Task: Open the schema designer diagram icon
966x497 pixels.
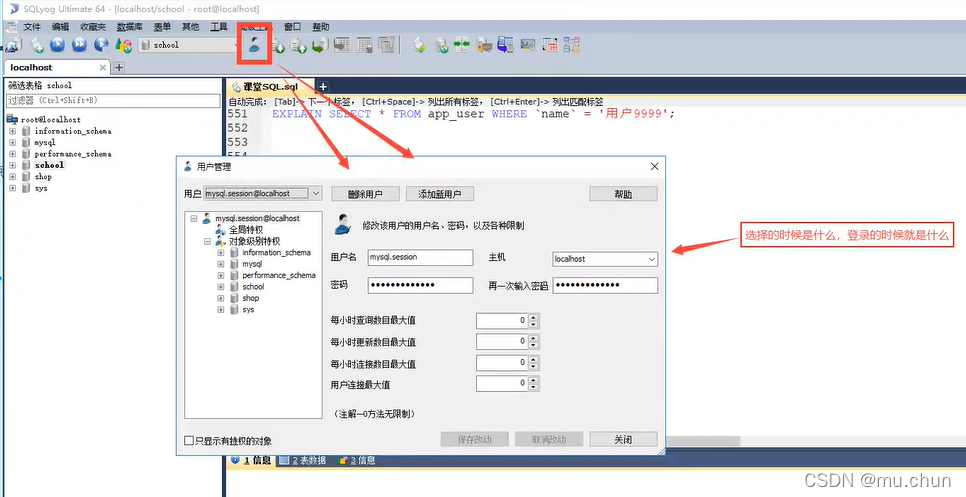Action: [572, 44]
